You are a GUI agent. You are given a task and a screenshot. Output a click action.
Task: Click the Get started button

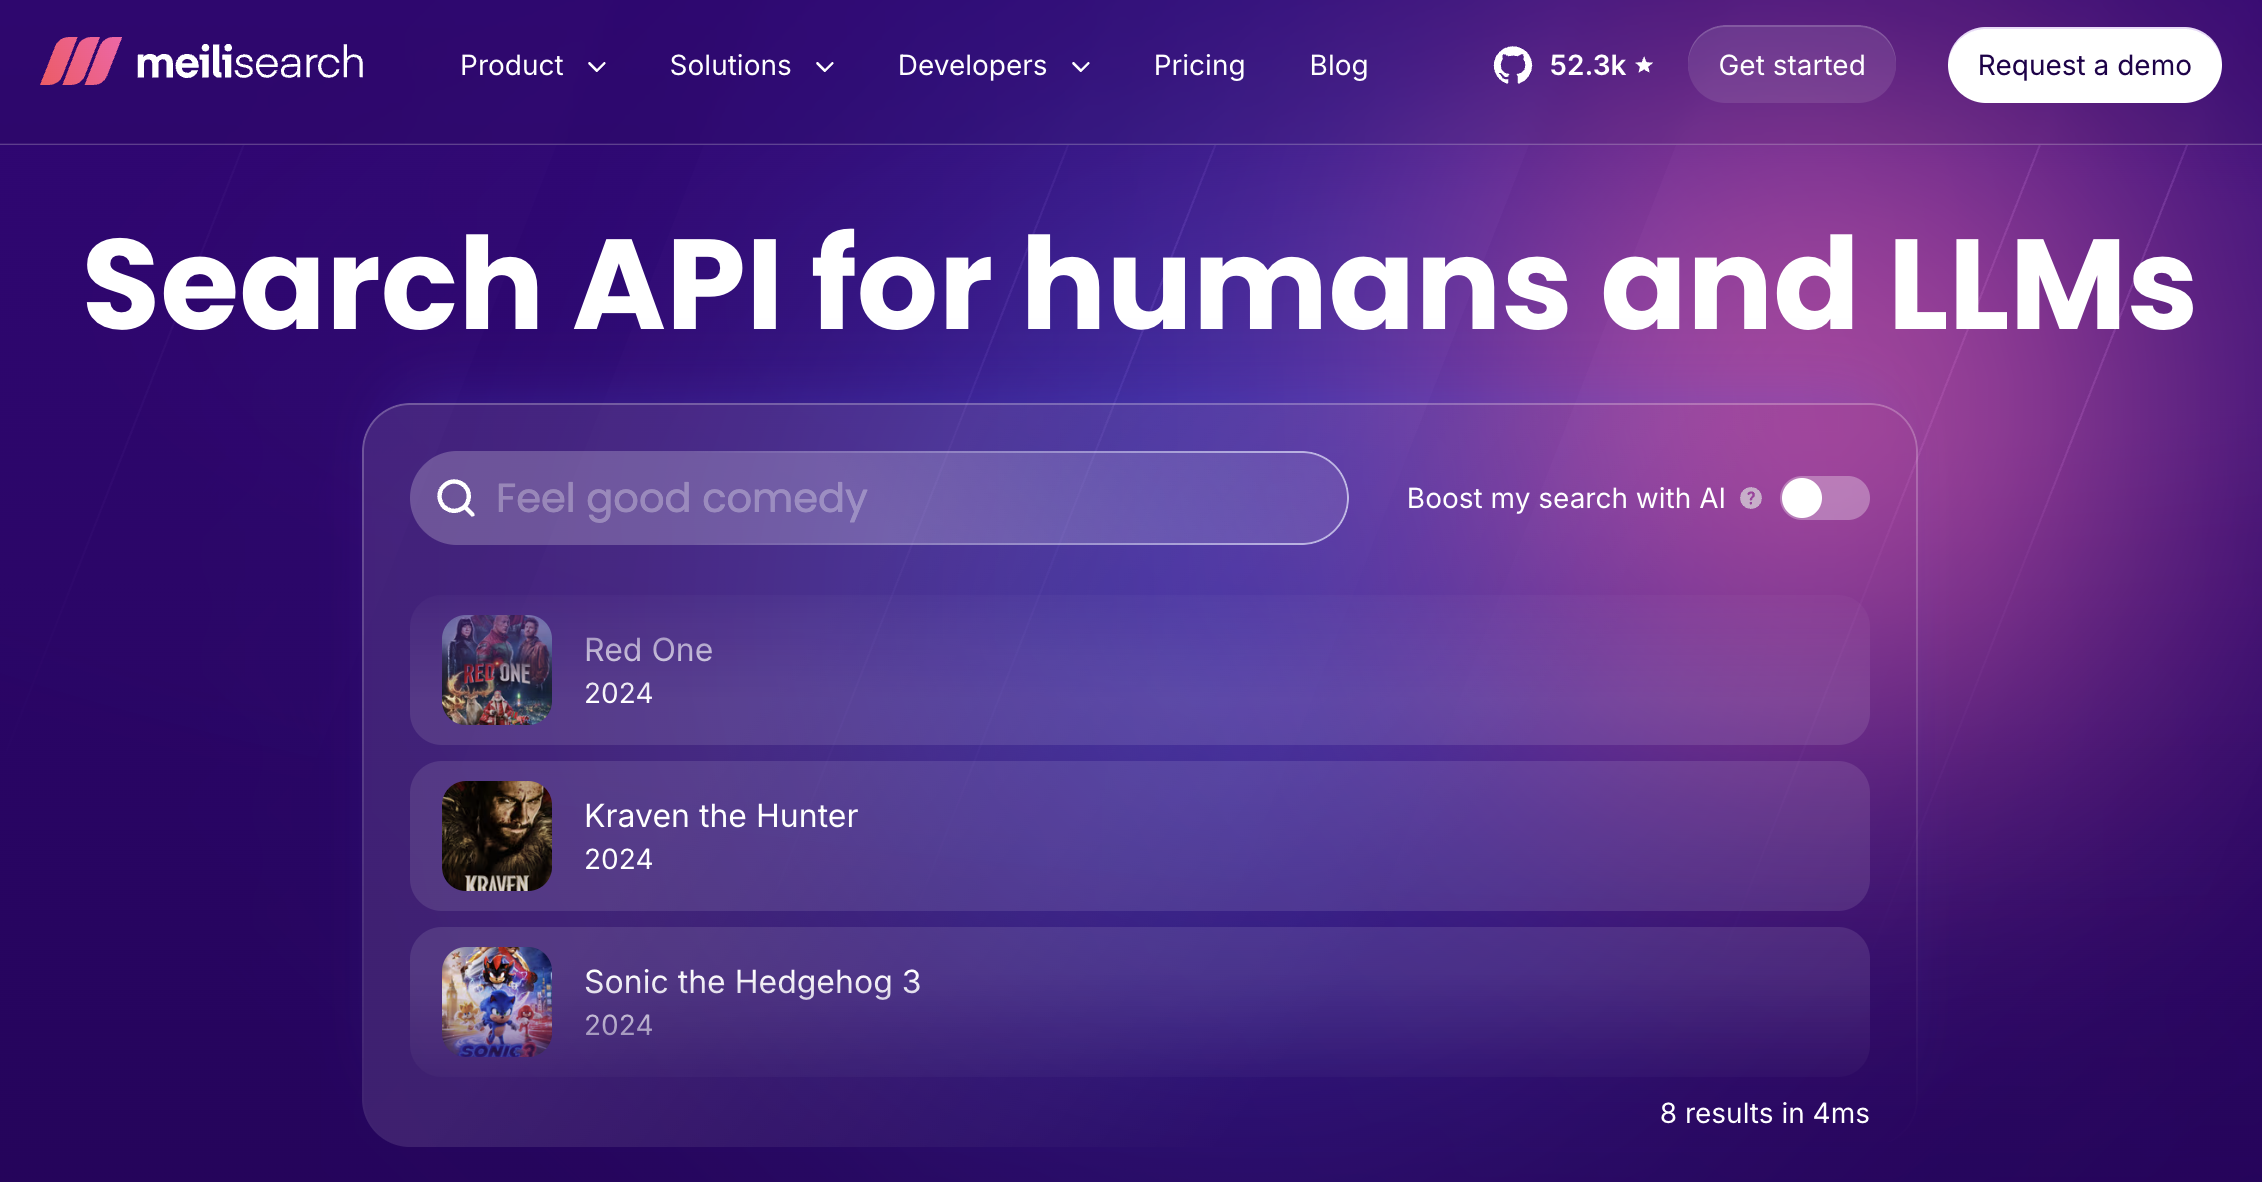(1791, 65)
